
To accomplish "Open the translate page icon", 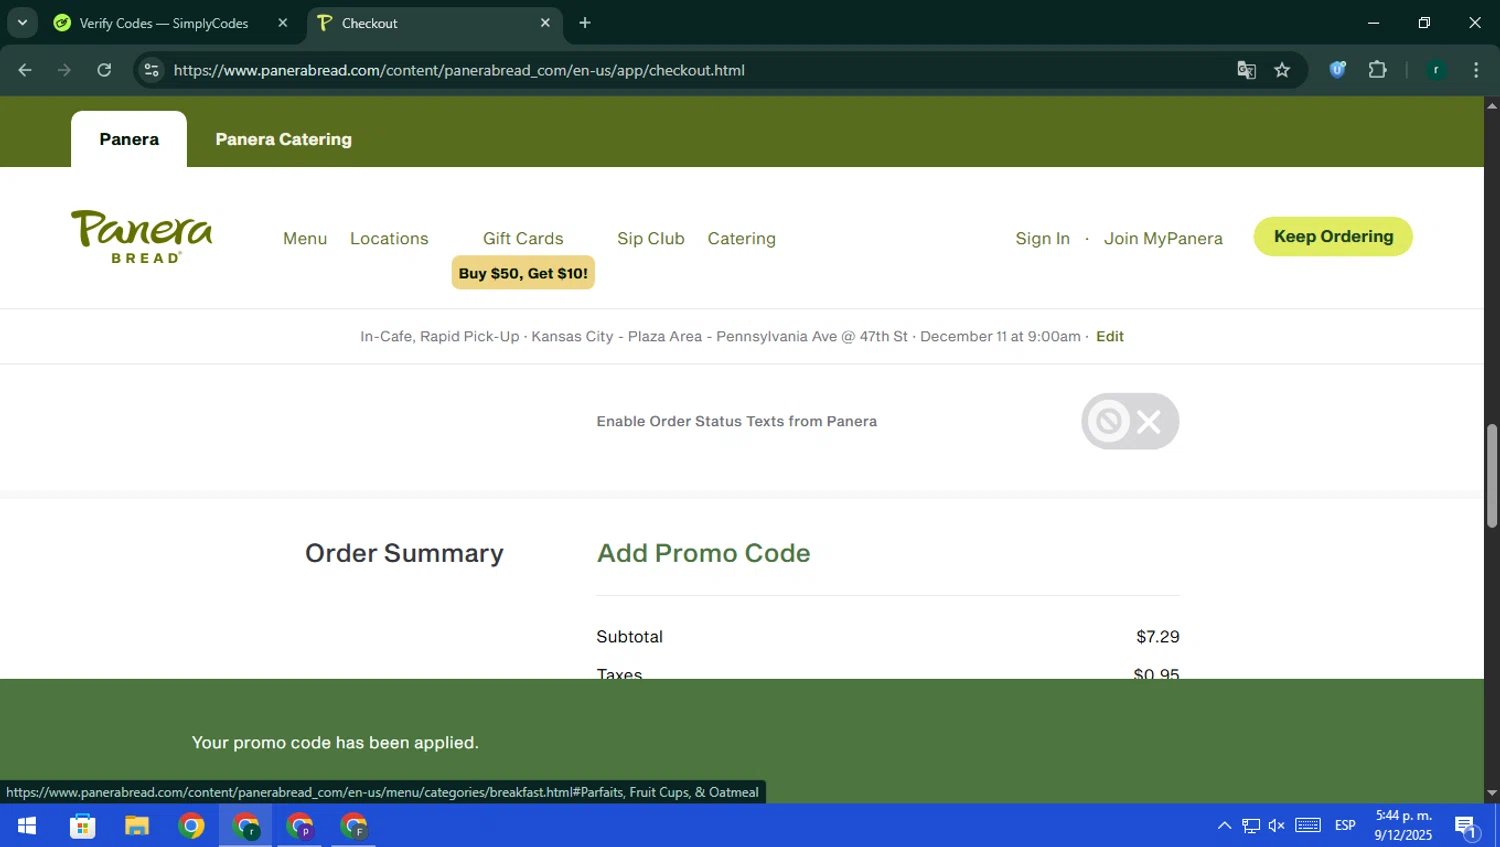I will 1246,70.
